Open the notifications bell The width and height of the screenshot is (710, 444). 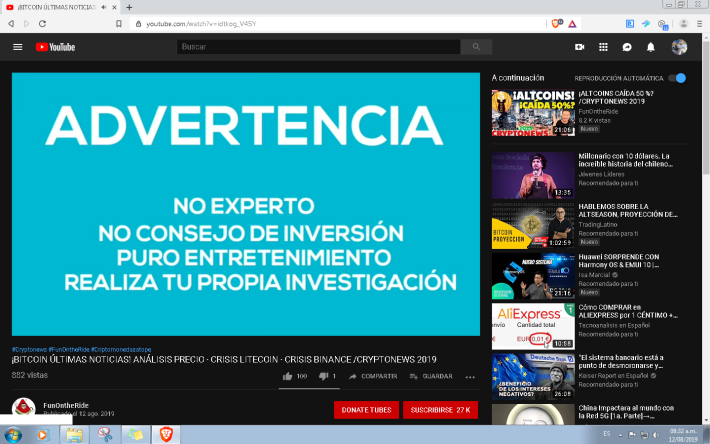651,47
